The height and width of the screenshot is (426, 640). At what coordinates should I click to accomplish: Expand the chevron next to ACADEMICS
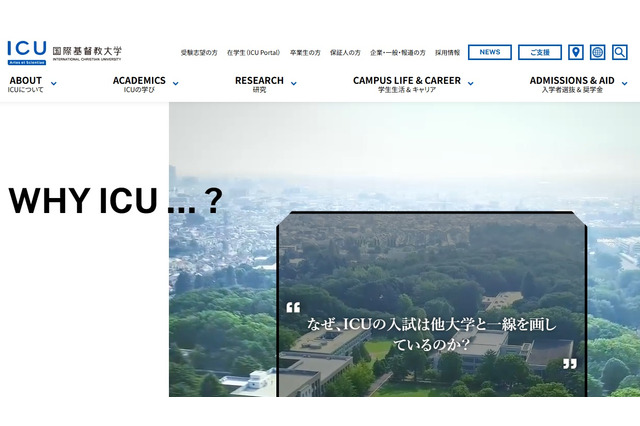coord(176,83)
